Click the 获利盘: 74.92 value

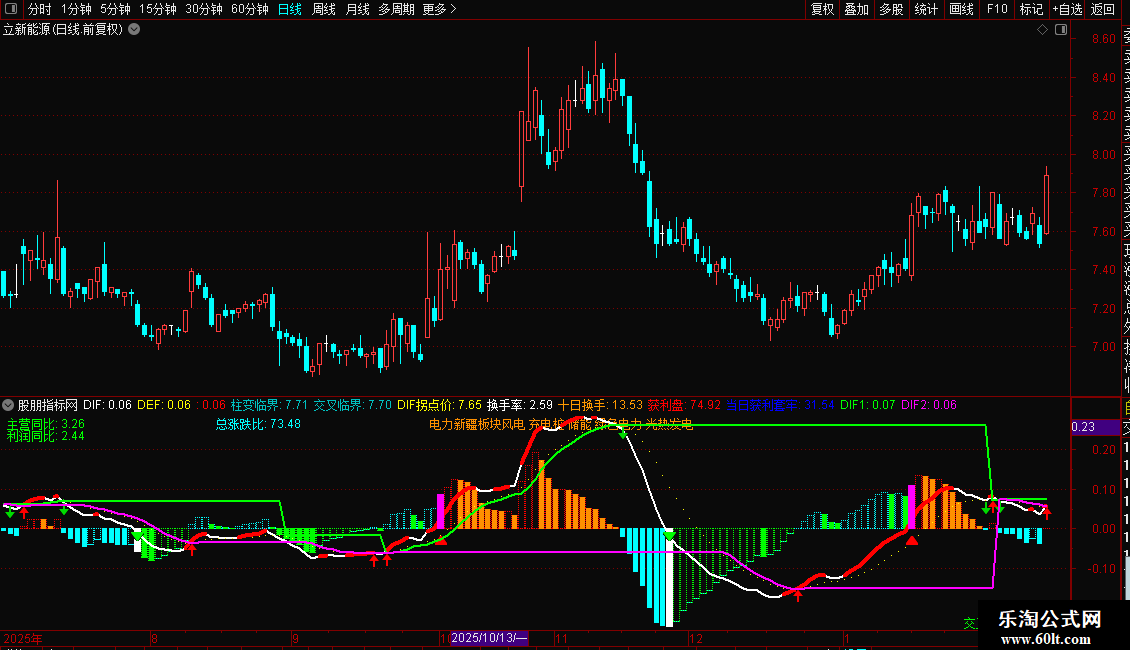[684, 405]
